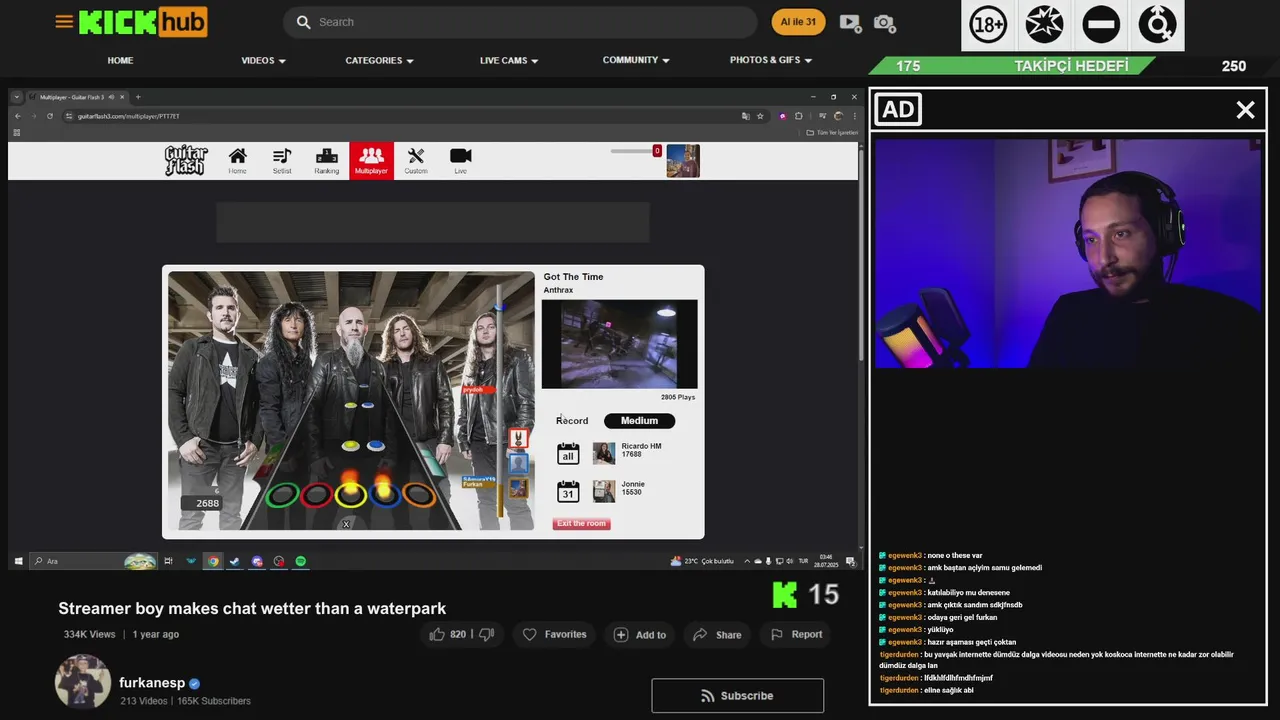1280x720 pixels.
Task: Click the Chrome taskbar icon in stream
Action: [x=213, y=561]
